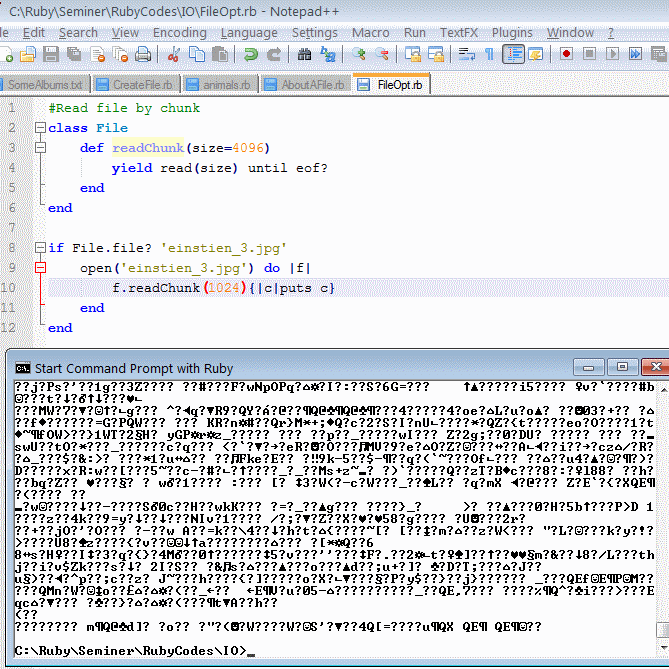The height and width of the screenshot is (669, 669).
Task: Toggle the Show All Characters pilcrow button
Action: (x=489, y=54)
